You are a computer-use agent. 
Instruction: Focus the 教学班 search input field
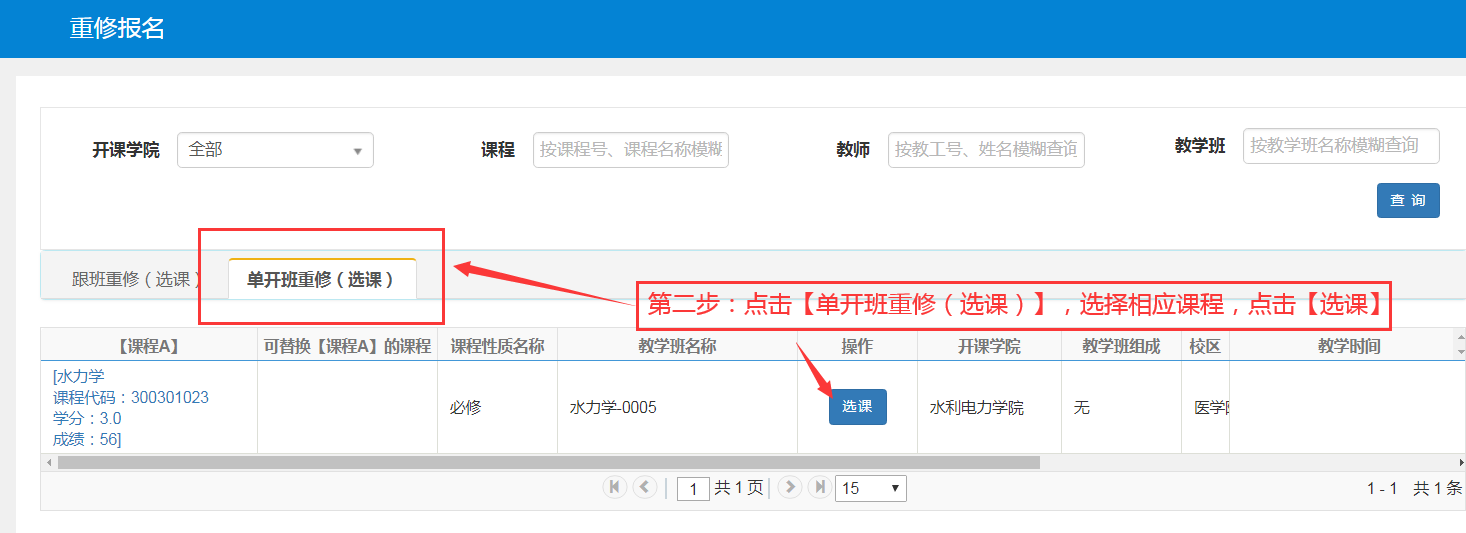coord(1341,146)
